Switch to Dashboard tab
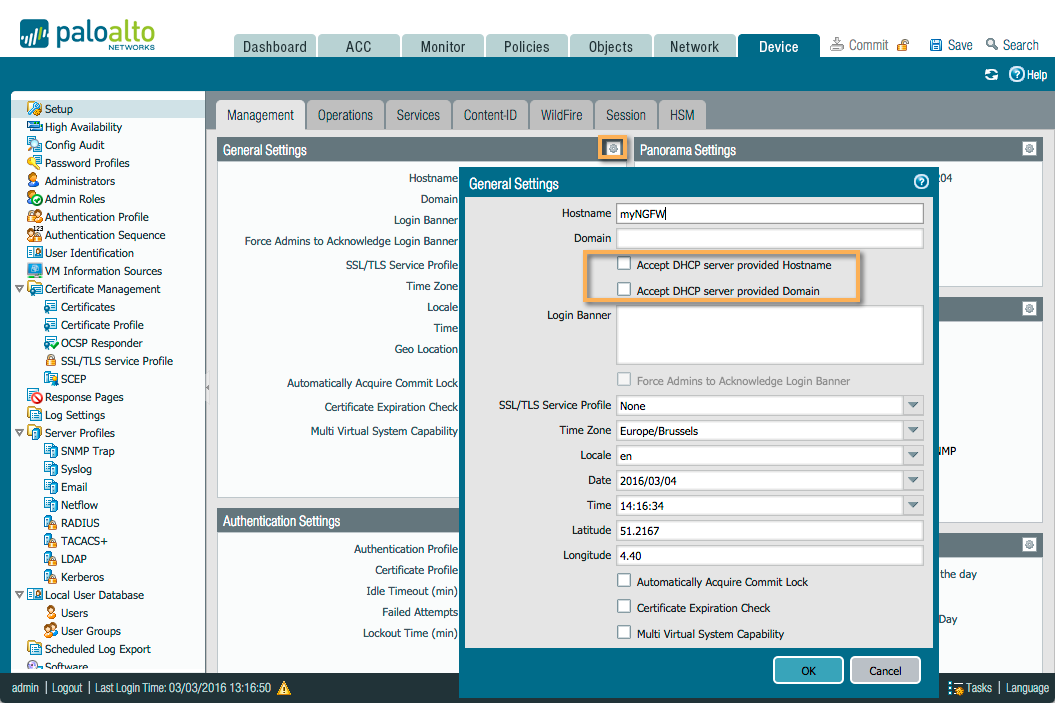The image size is (1055, 705). [x=275, y=46]
